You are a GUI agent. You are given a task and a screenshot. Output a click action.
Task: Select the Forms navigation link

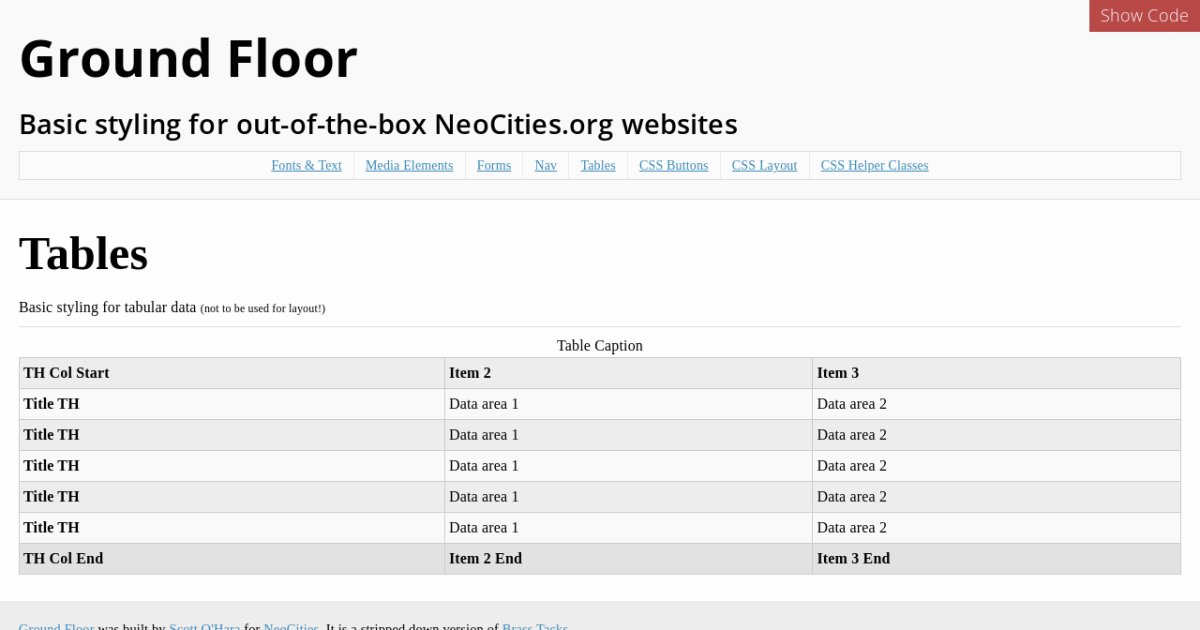pyautogui.click(x=493, y=166)
